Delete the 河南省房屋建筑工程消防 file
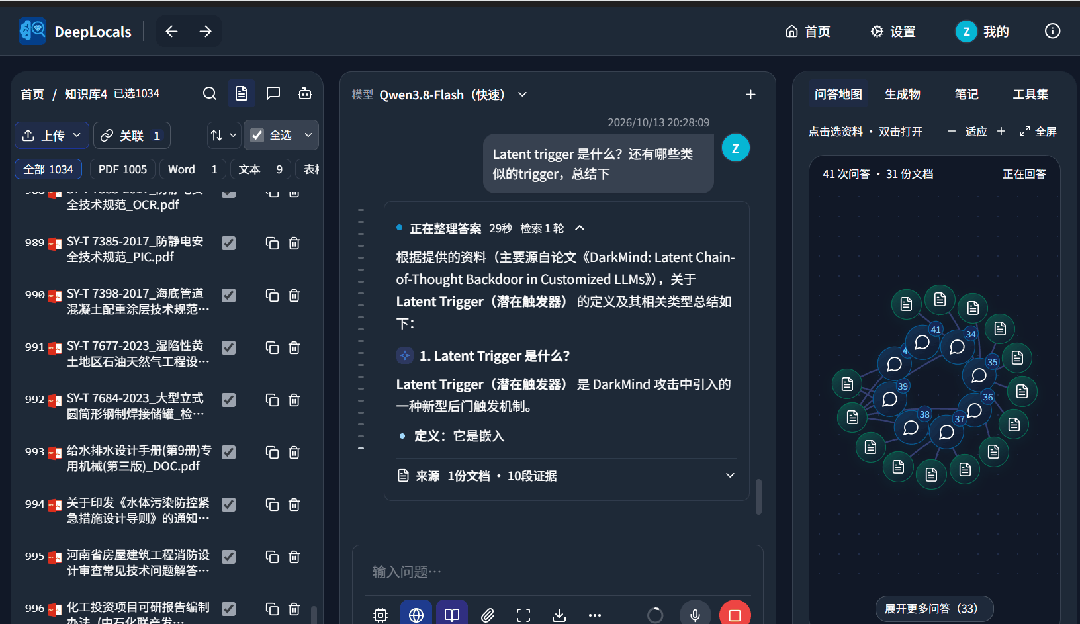This screenshot has height=624, width=1080. click(x=294, y=557)
